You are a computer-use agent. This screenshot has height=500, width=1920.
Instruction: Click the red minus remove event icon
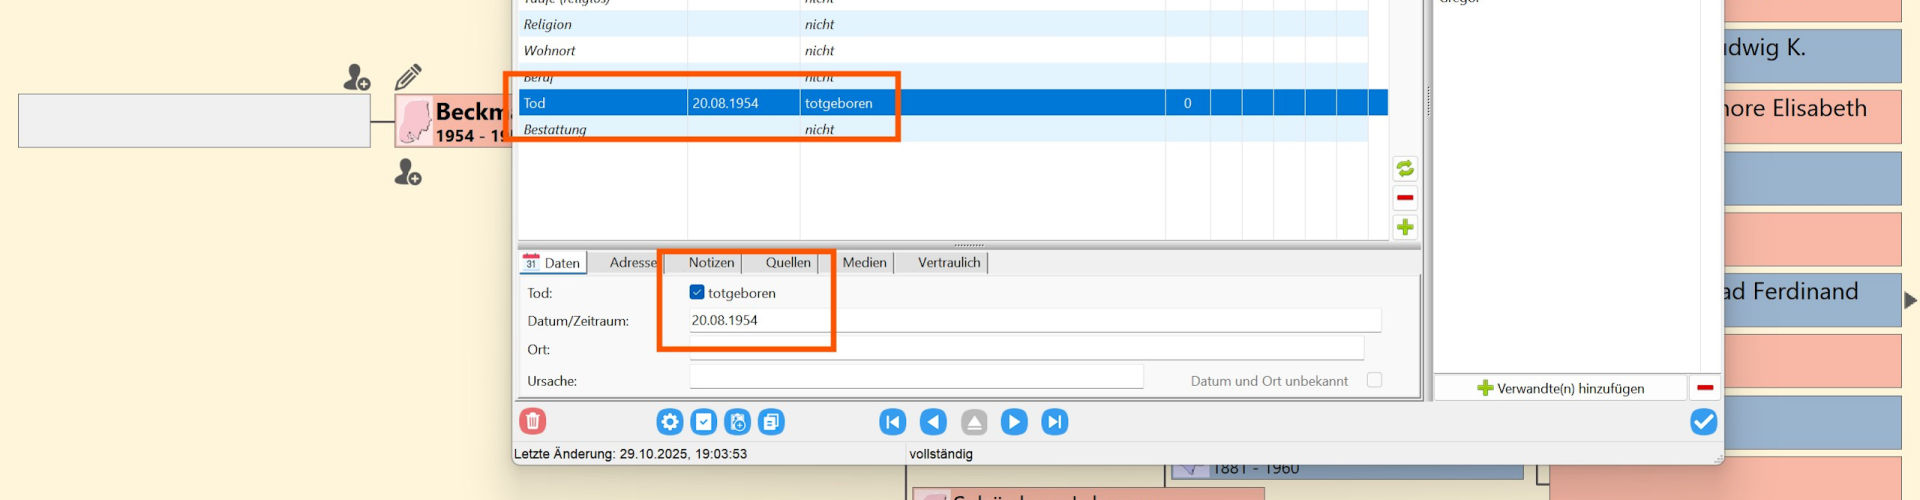pyautogui.click(x=1405, y=198)
